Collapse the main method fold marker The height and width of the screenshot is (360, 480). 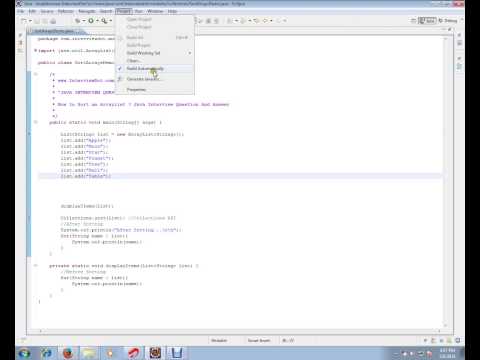[36, 122]
